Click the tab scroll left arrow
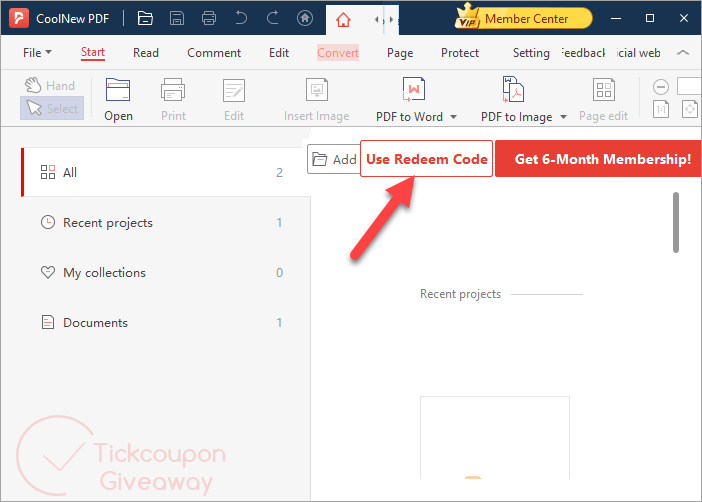 click(377, 19)
